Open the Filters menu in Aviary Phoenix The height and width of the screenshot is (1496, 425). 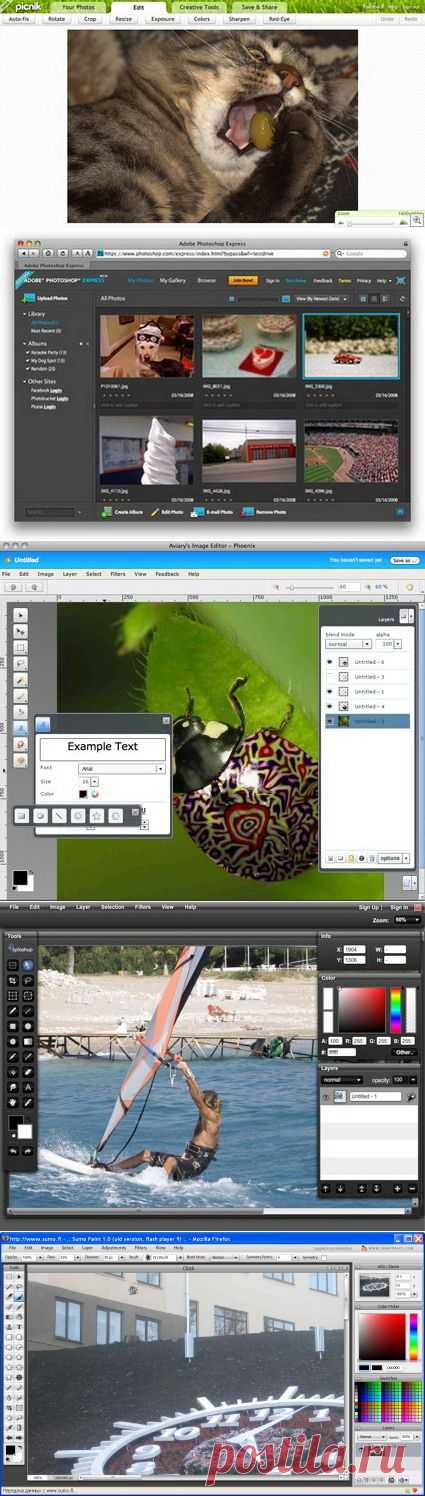[x=118, y=574]
